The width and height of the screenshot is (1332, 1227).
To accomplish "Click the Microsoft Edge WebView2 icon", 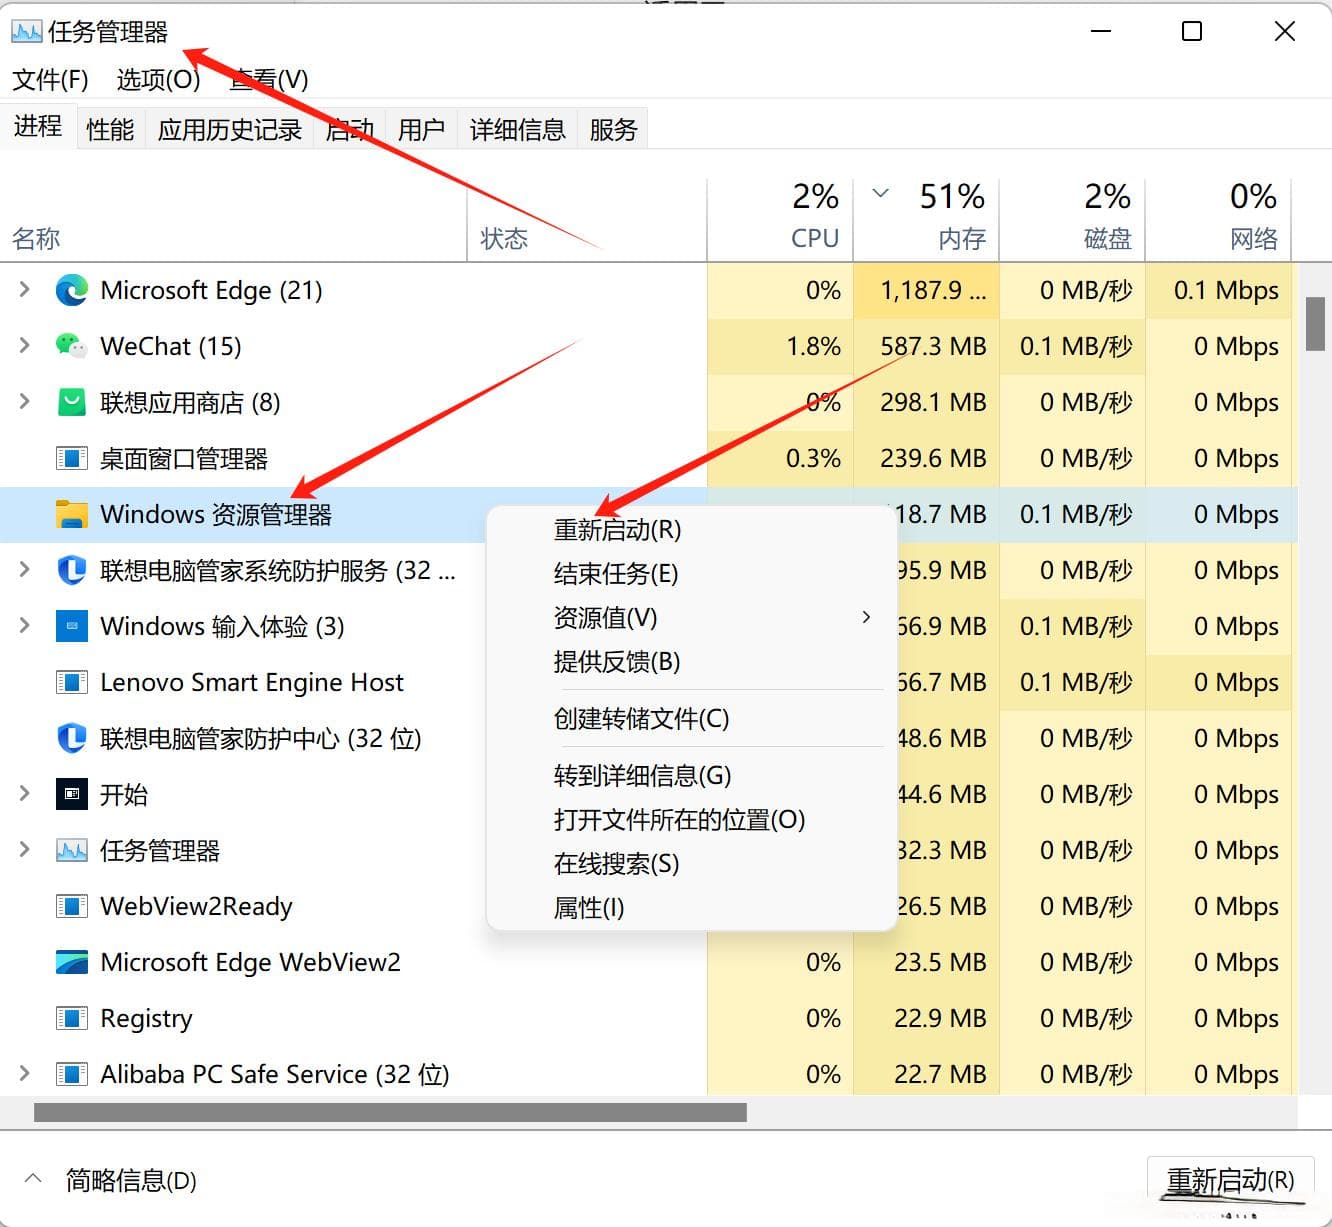I will 72,962.
